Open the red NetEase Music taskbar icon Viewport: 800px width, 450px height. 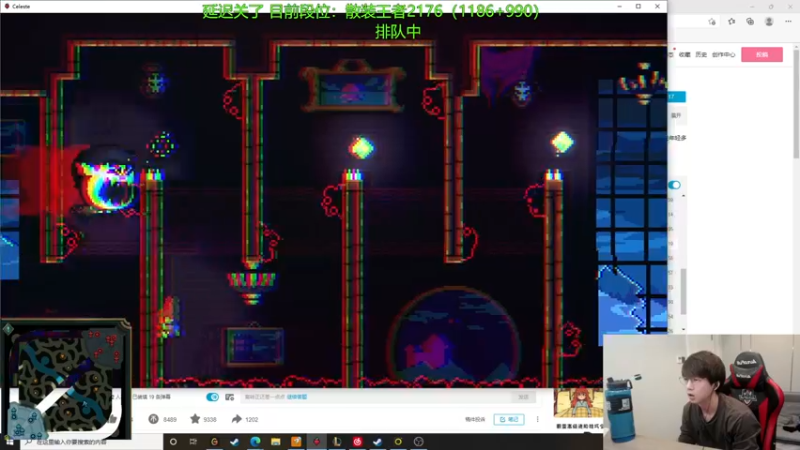(x=357, y=442)
